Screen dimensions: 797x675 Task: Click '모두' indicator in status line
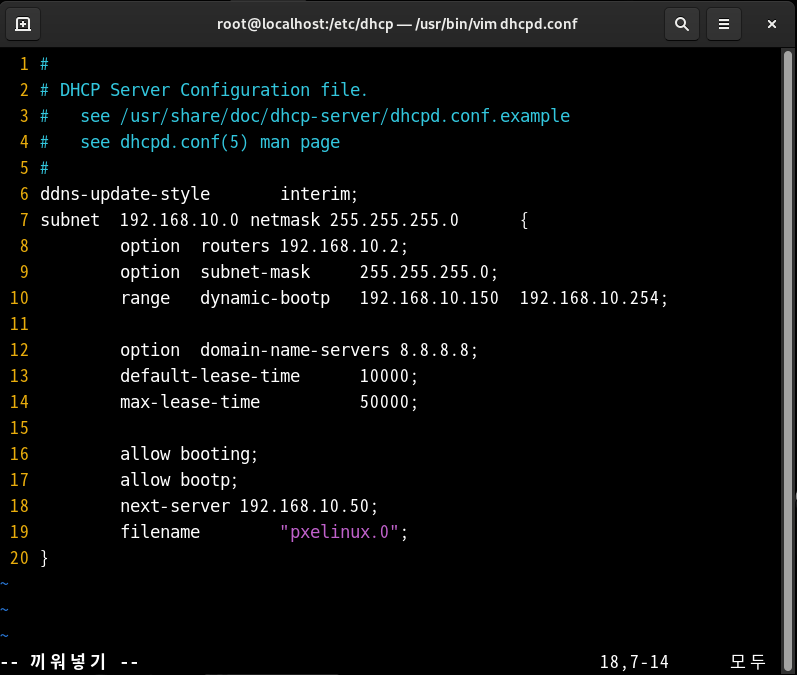pyautogui.click(x=748, y=662)
